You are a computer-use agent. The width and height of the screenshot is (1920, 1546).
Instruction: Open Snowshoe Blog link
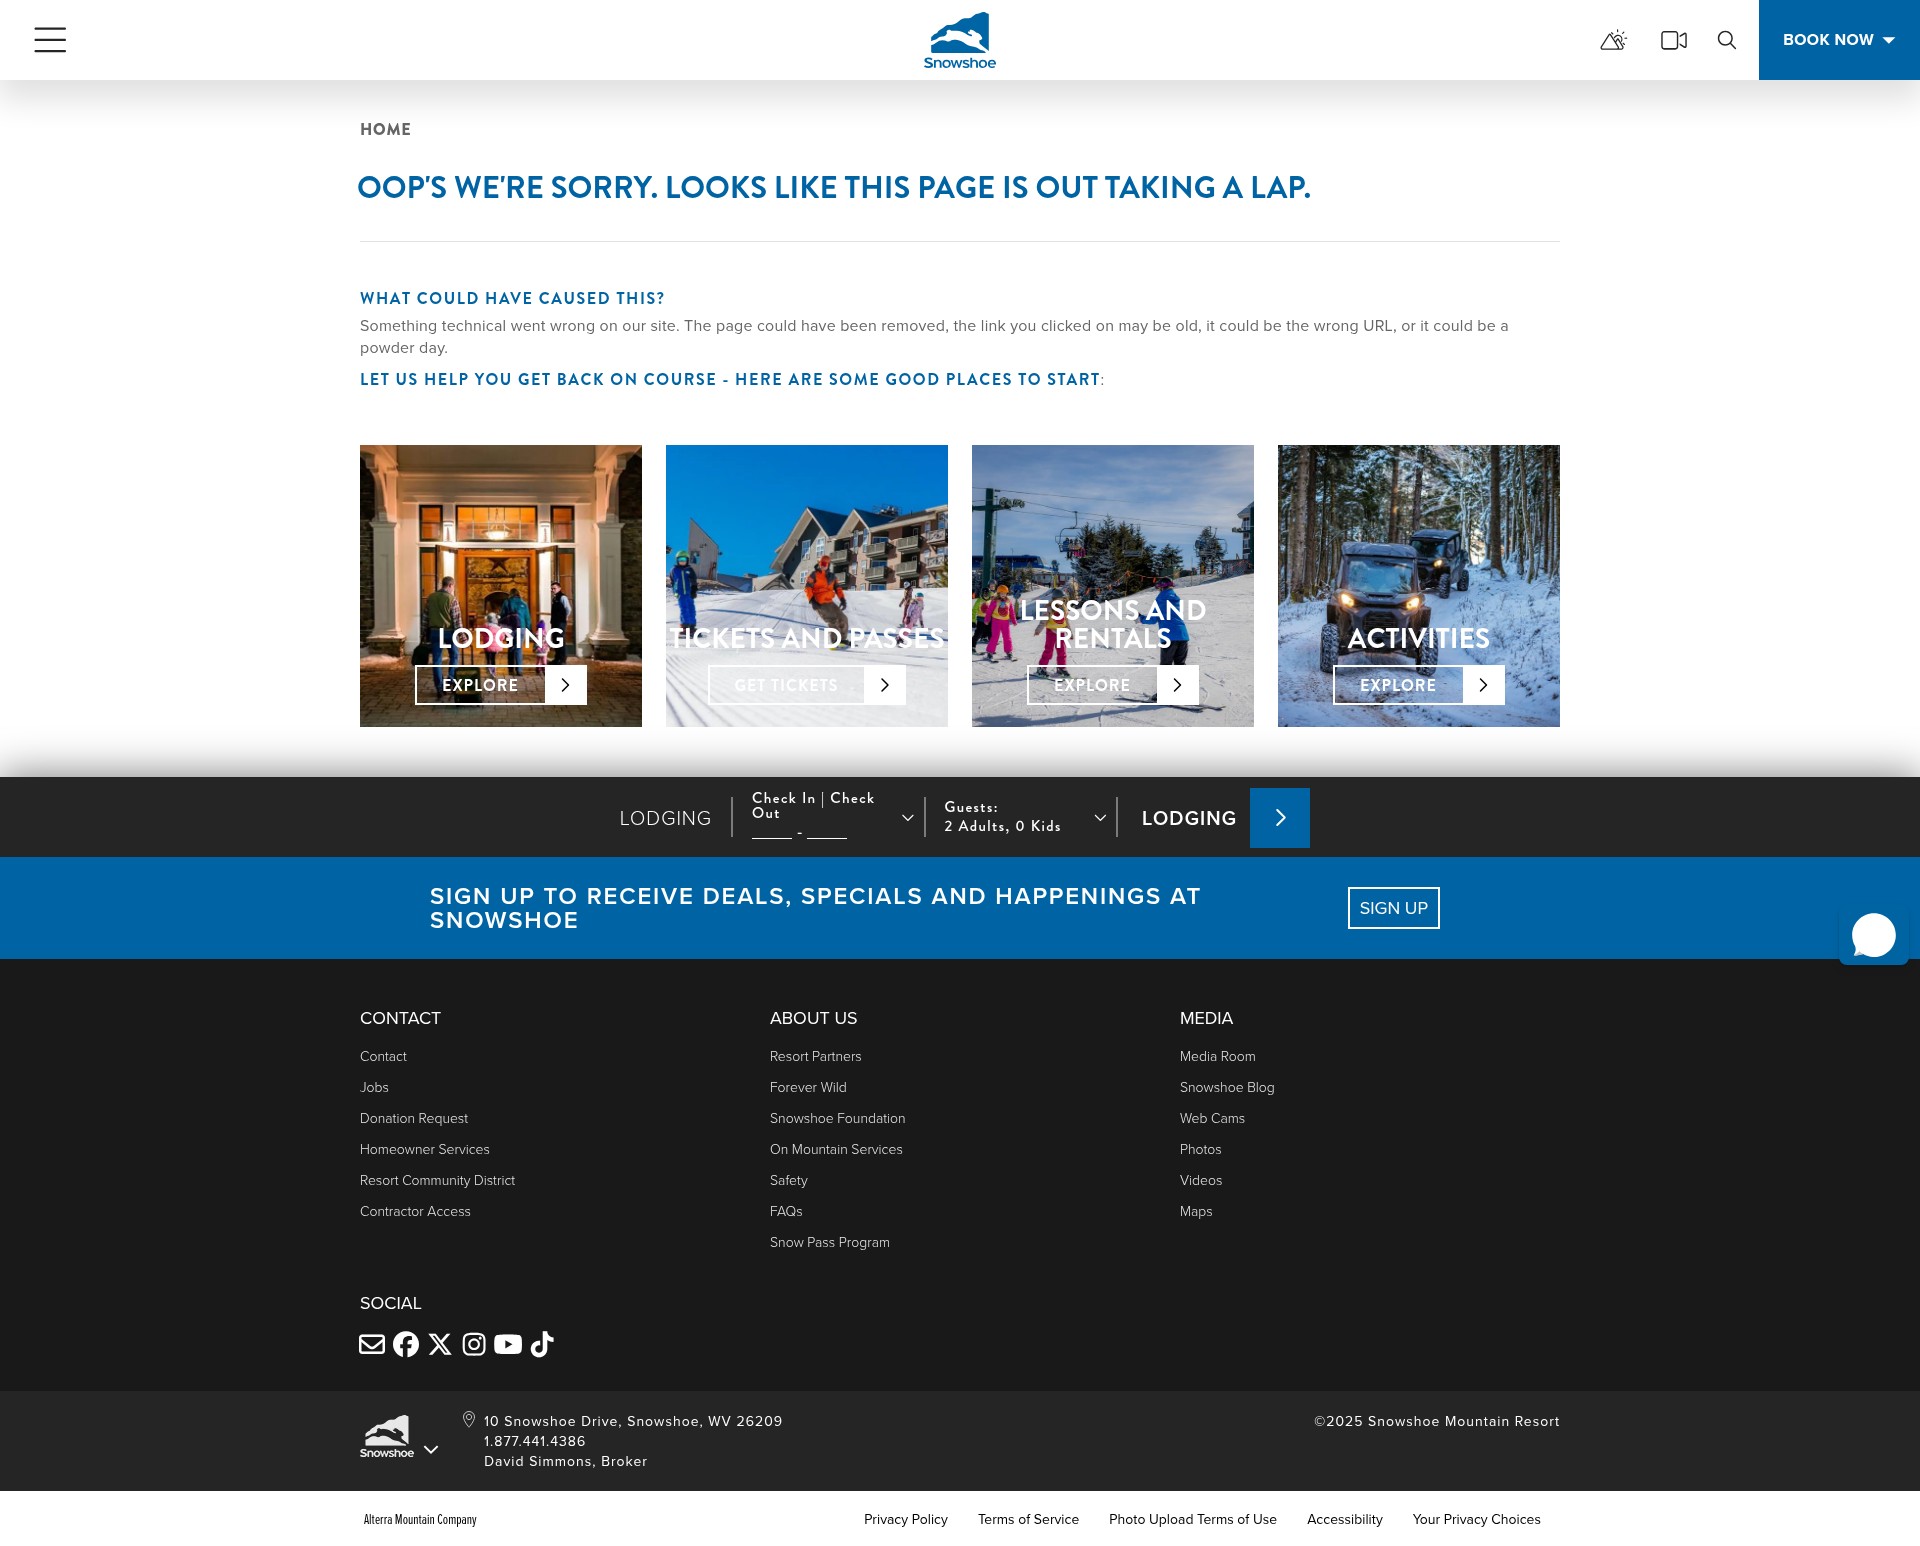pos(1227,1087)
